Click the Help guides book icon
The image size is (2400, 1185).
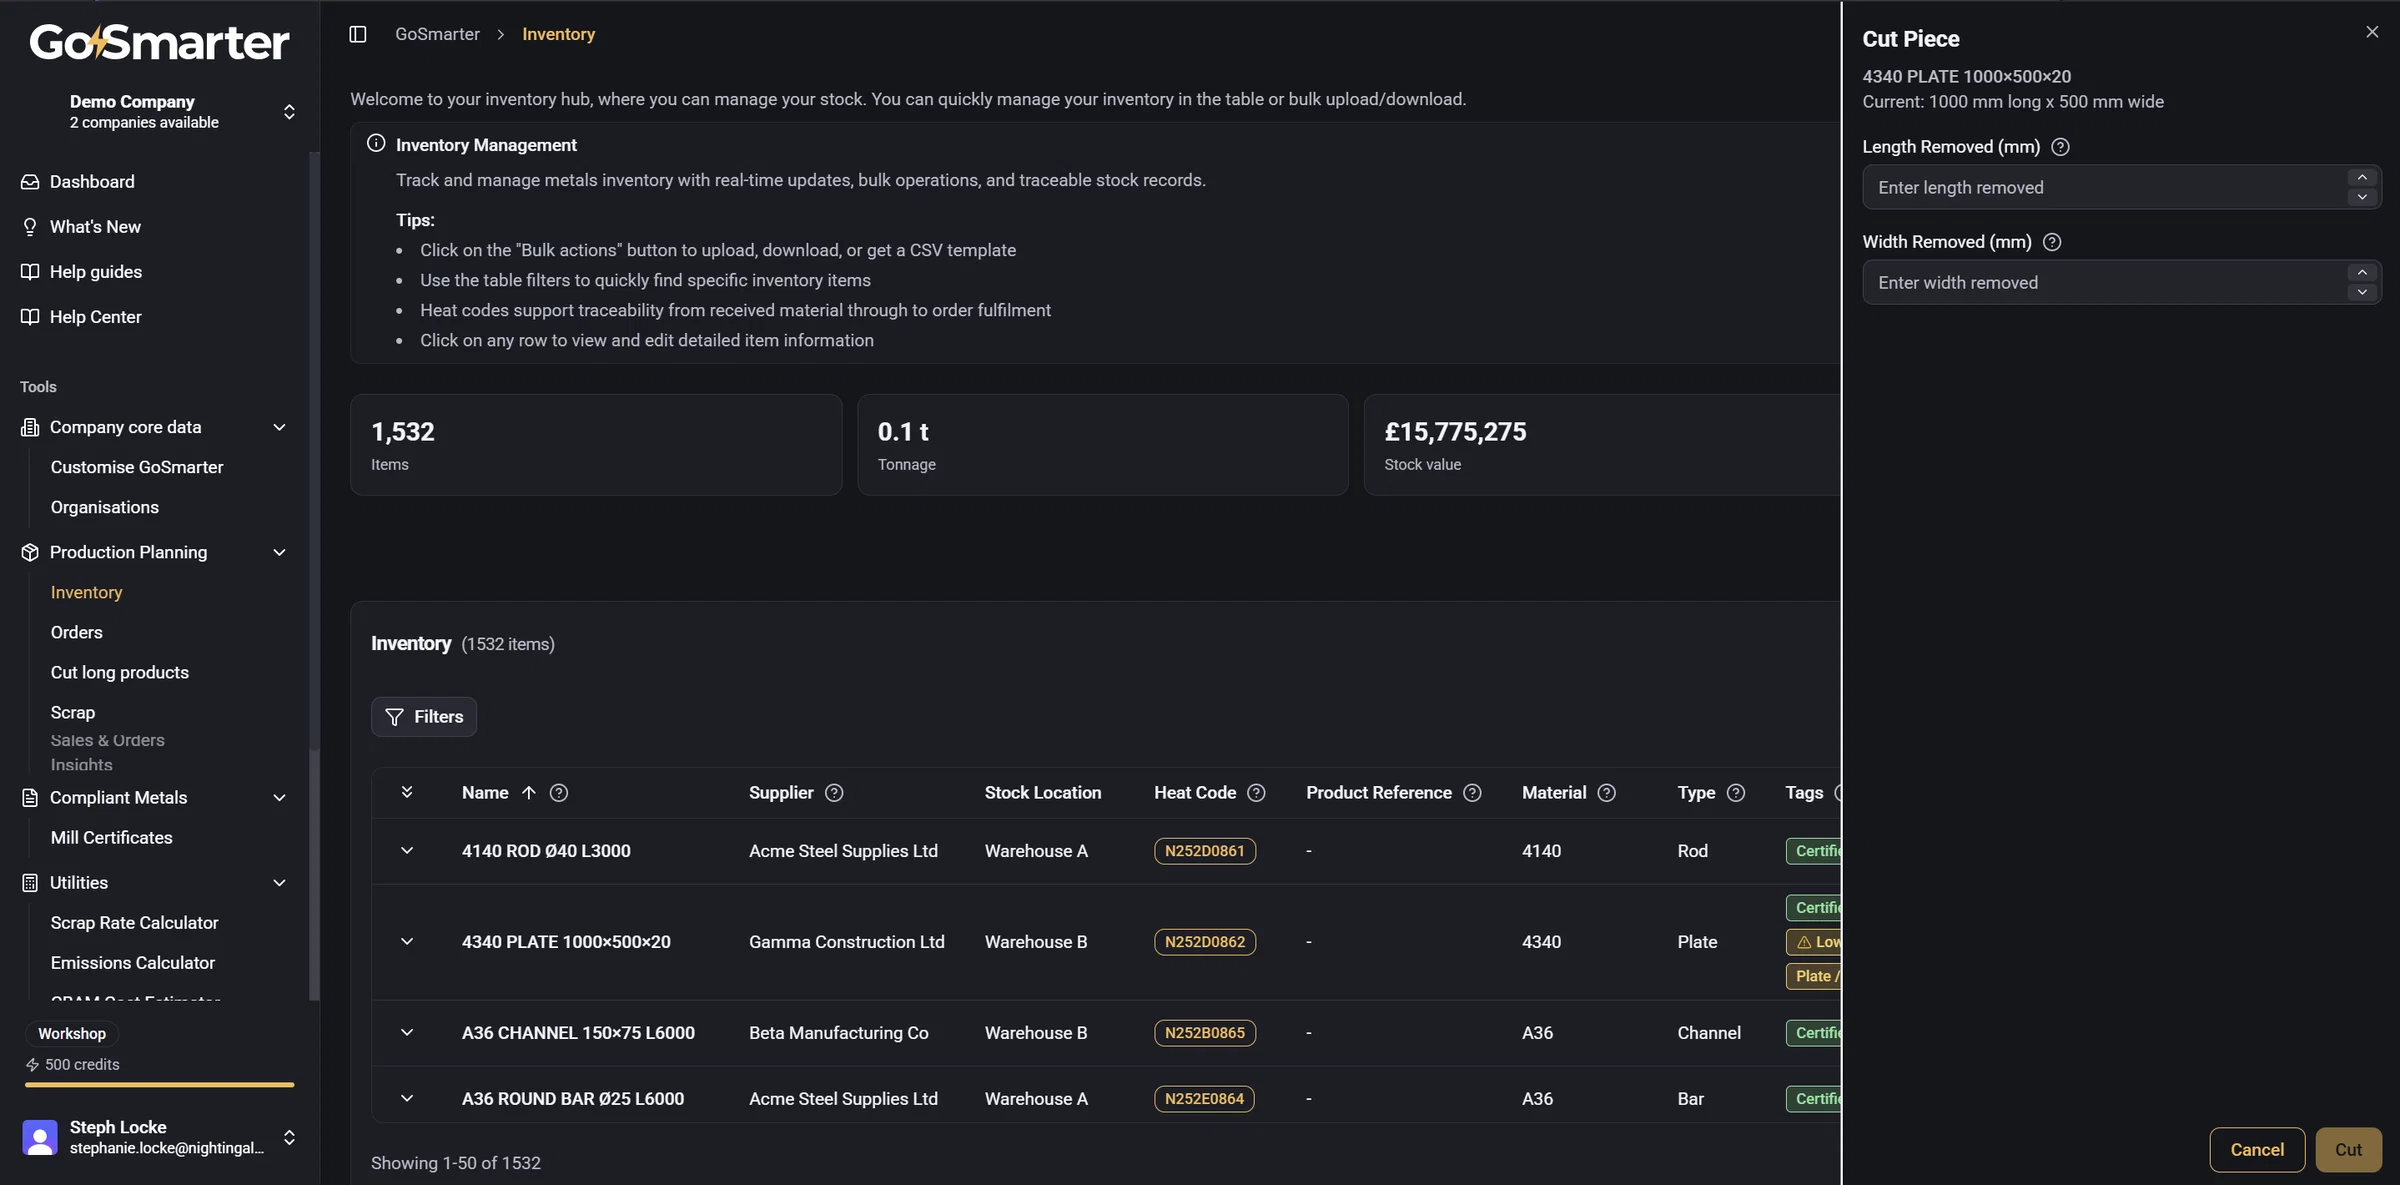point(30,272)
